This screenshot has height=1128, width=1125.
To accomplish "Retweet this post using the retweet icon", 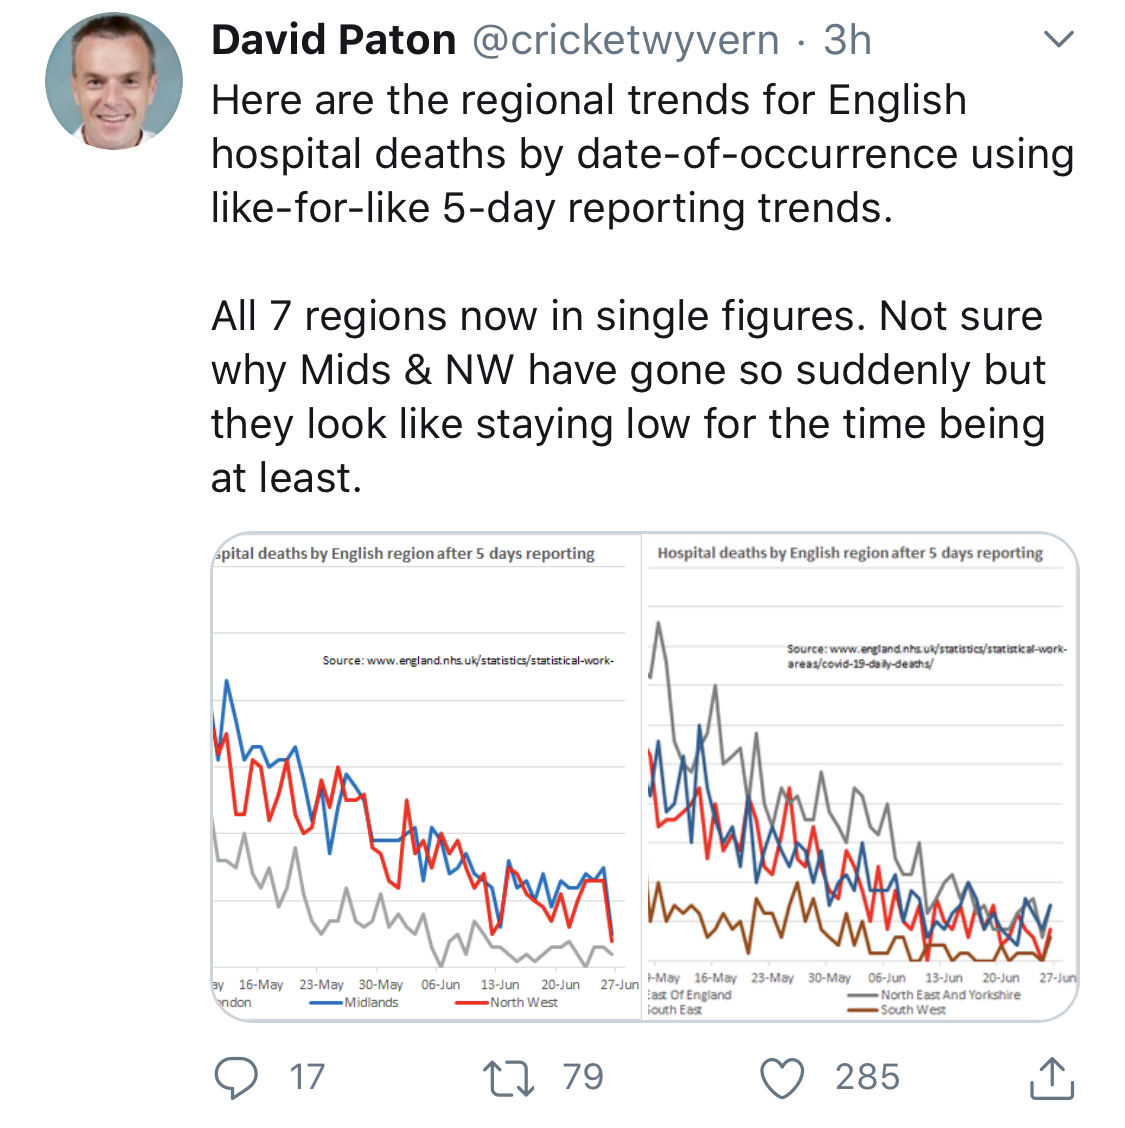I will click(x=508, y=1077).
